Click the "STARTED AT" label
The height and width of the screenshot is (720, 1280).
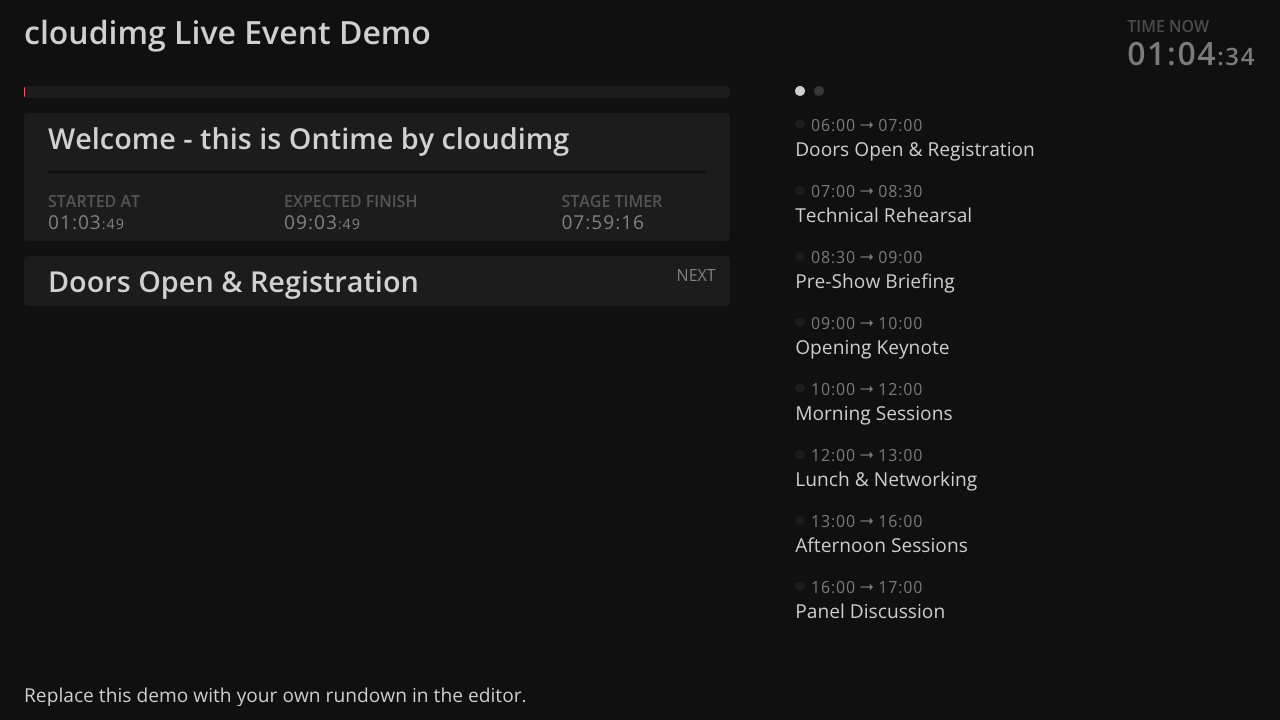(94, 201)
